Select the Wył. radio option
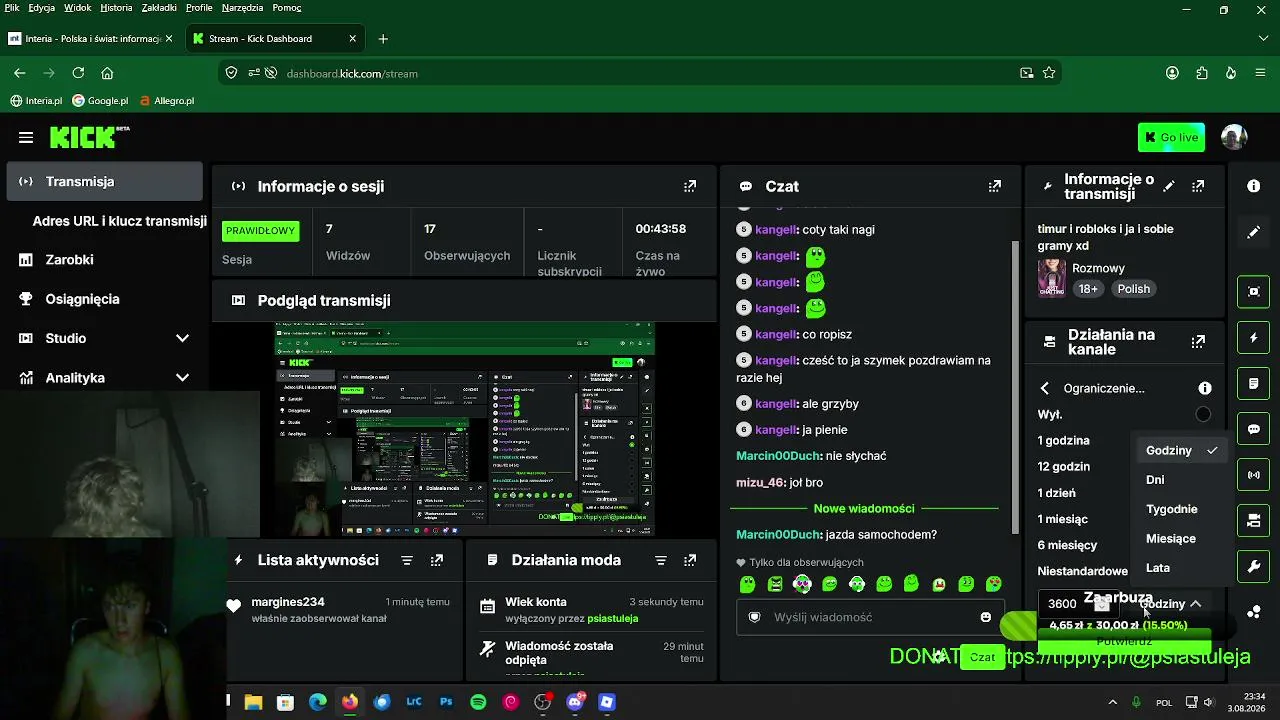 pyautogui.click(x=1203, y=414)
